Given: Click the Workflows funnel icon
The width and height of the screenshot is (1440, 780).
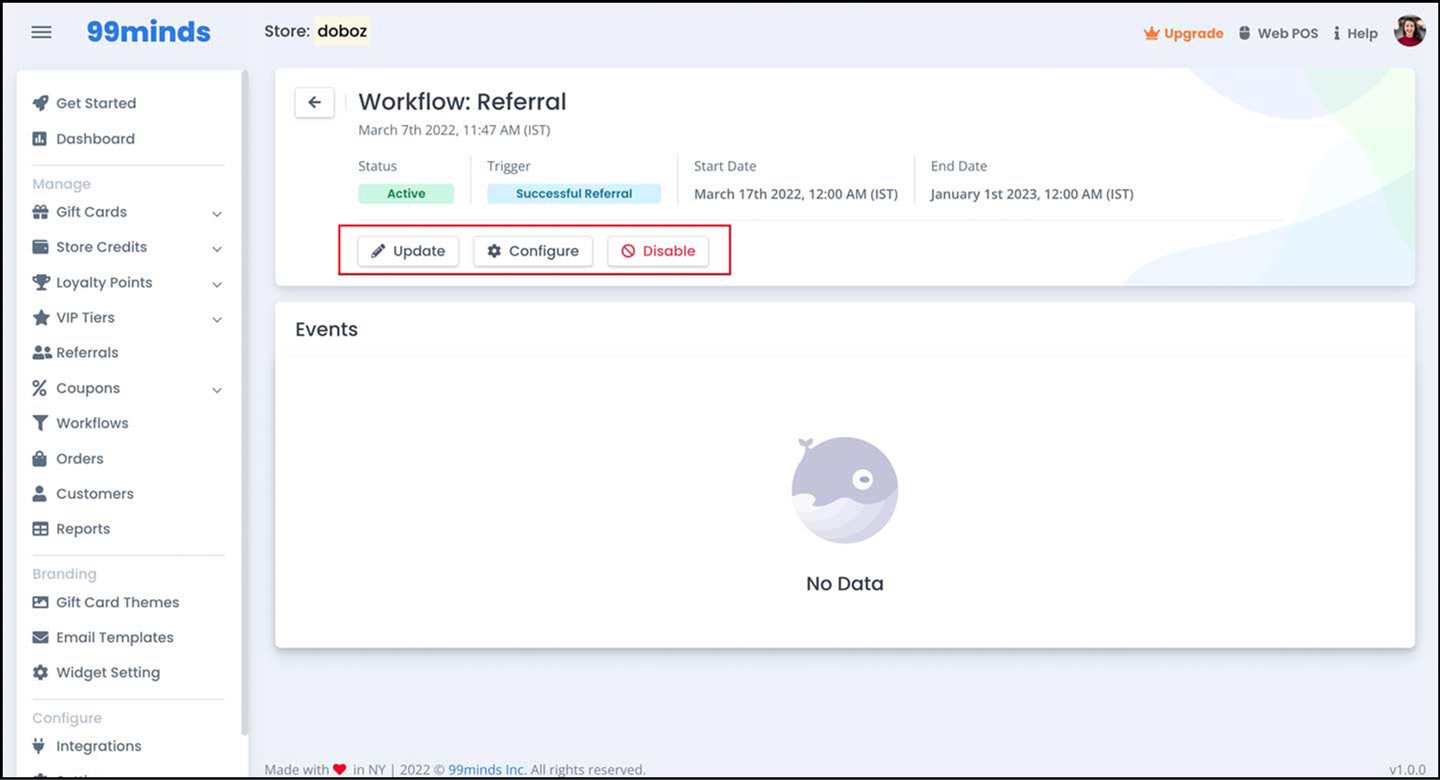Looking at the screenshot, I should [40, 423].
